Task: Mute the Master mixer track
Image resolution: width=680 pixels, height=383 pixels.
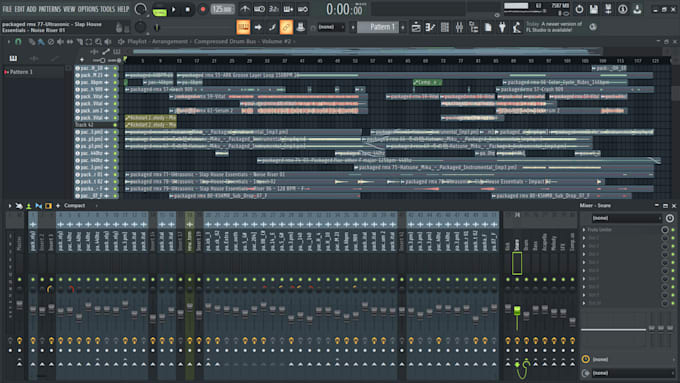Action: 20,279
